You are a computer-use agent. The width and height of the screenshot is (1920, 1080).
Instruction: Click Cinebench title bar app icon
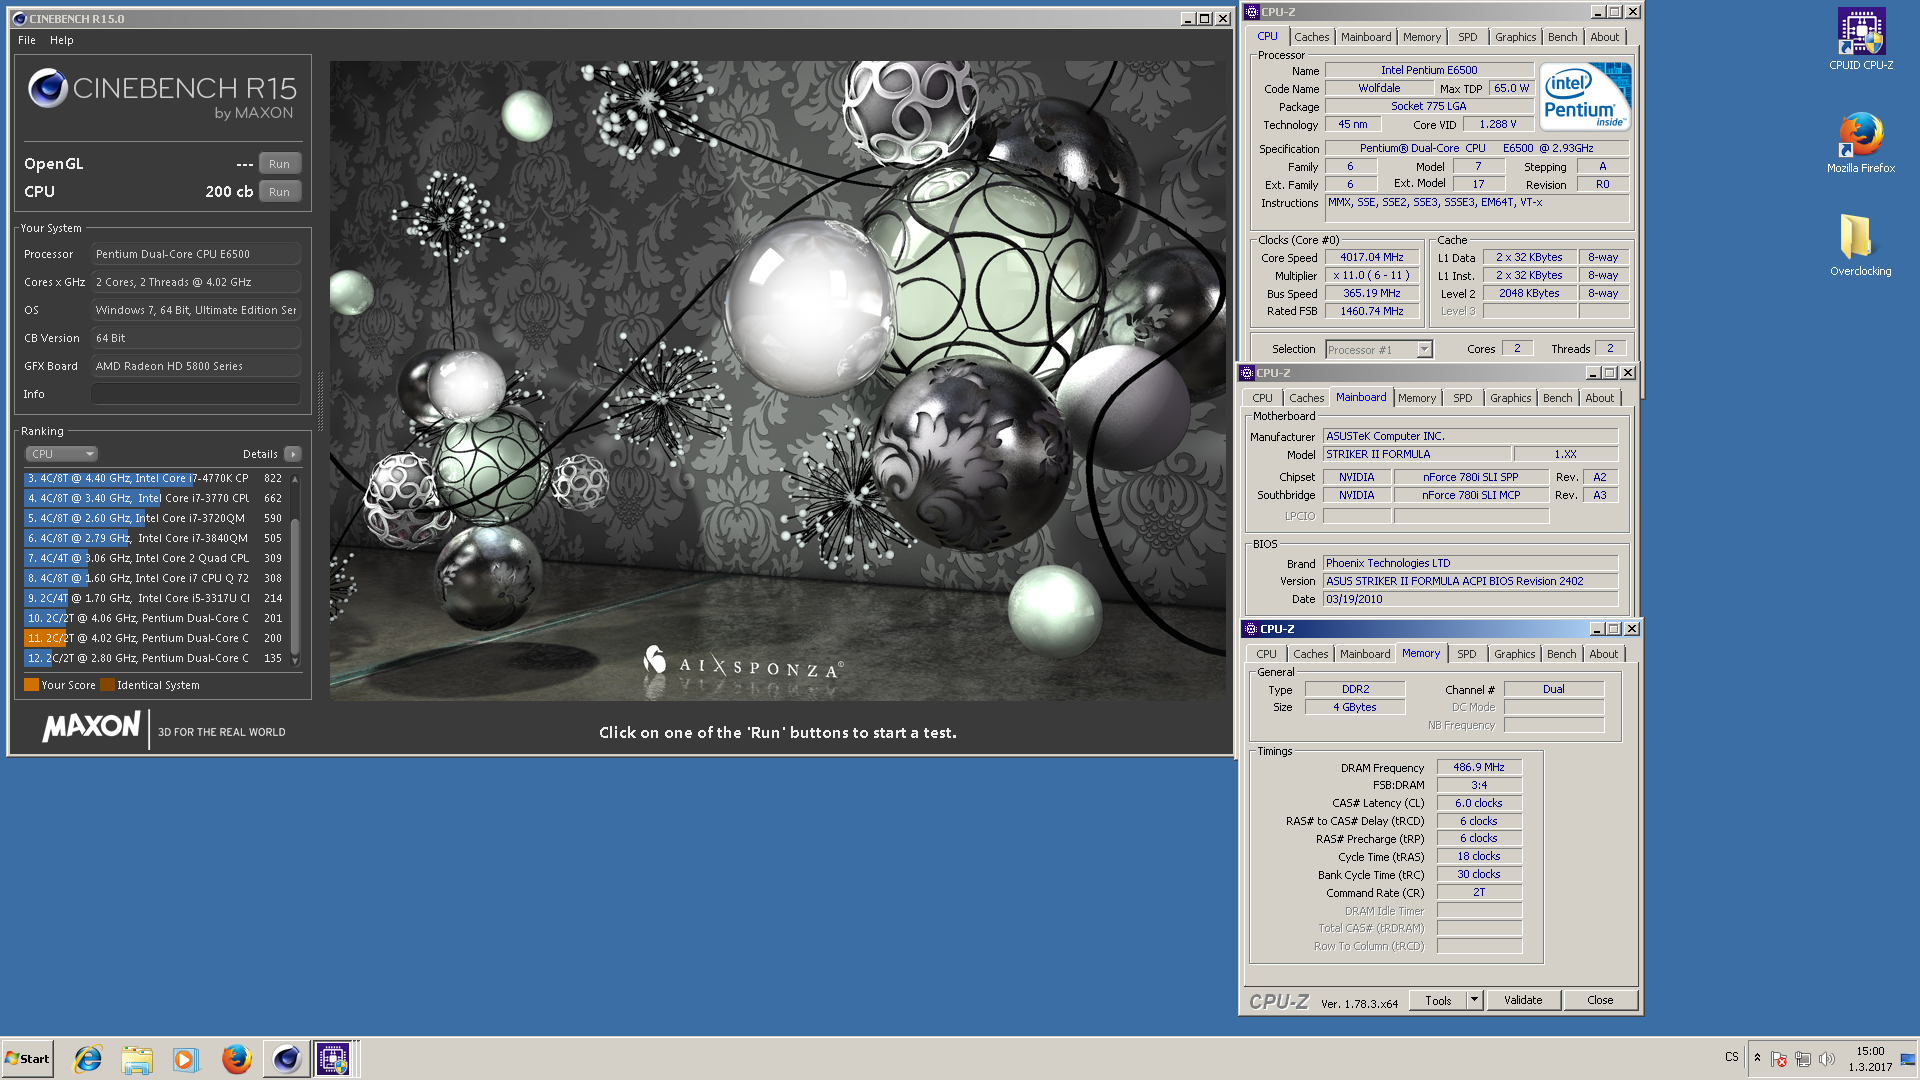tap(19, 19)
